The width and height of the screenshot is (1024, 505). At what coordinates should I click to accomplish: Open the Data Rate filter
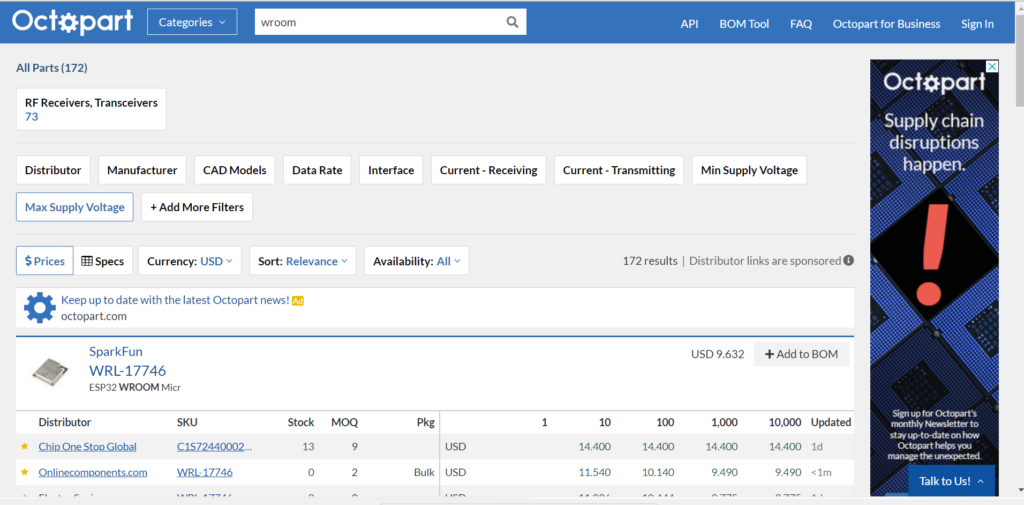click(x=317, y=170)
